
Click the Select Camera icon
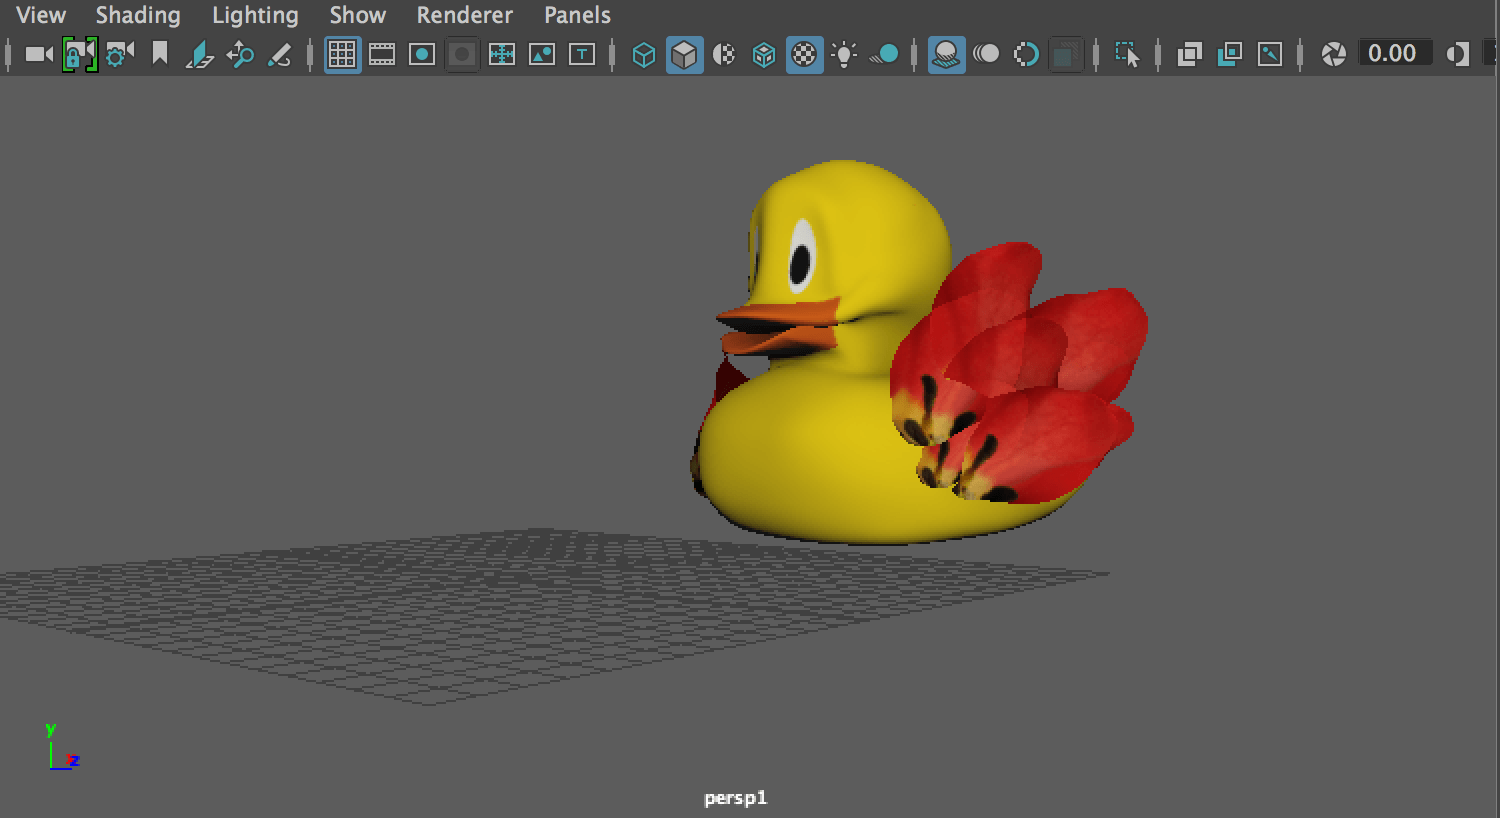click(x=38, y=54)
